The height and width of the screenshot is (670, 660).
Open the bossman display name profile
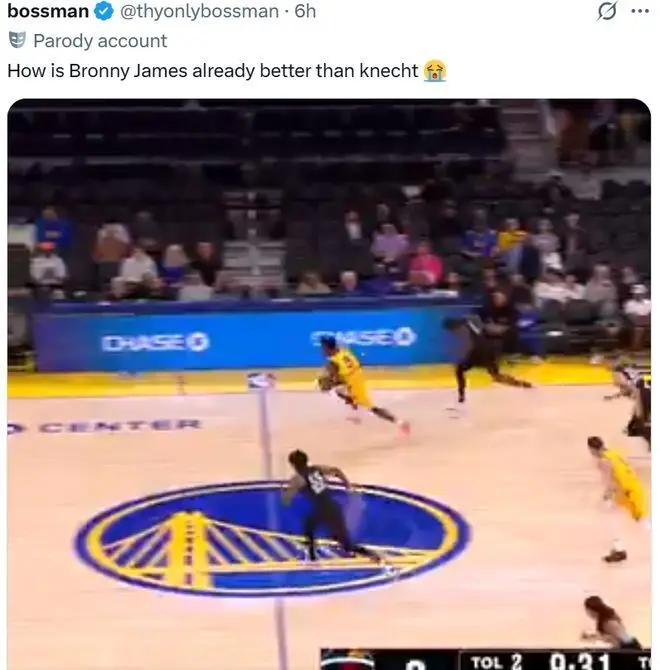point(48,12)
